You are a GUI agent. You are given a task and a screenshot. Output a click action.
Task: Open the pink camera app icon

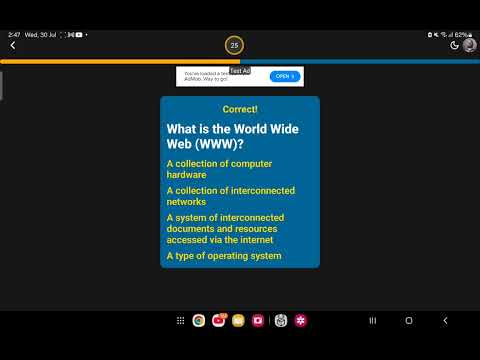tap(258, 321)
